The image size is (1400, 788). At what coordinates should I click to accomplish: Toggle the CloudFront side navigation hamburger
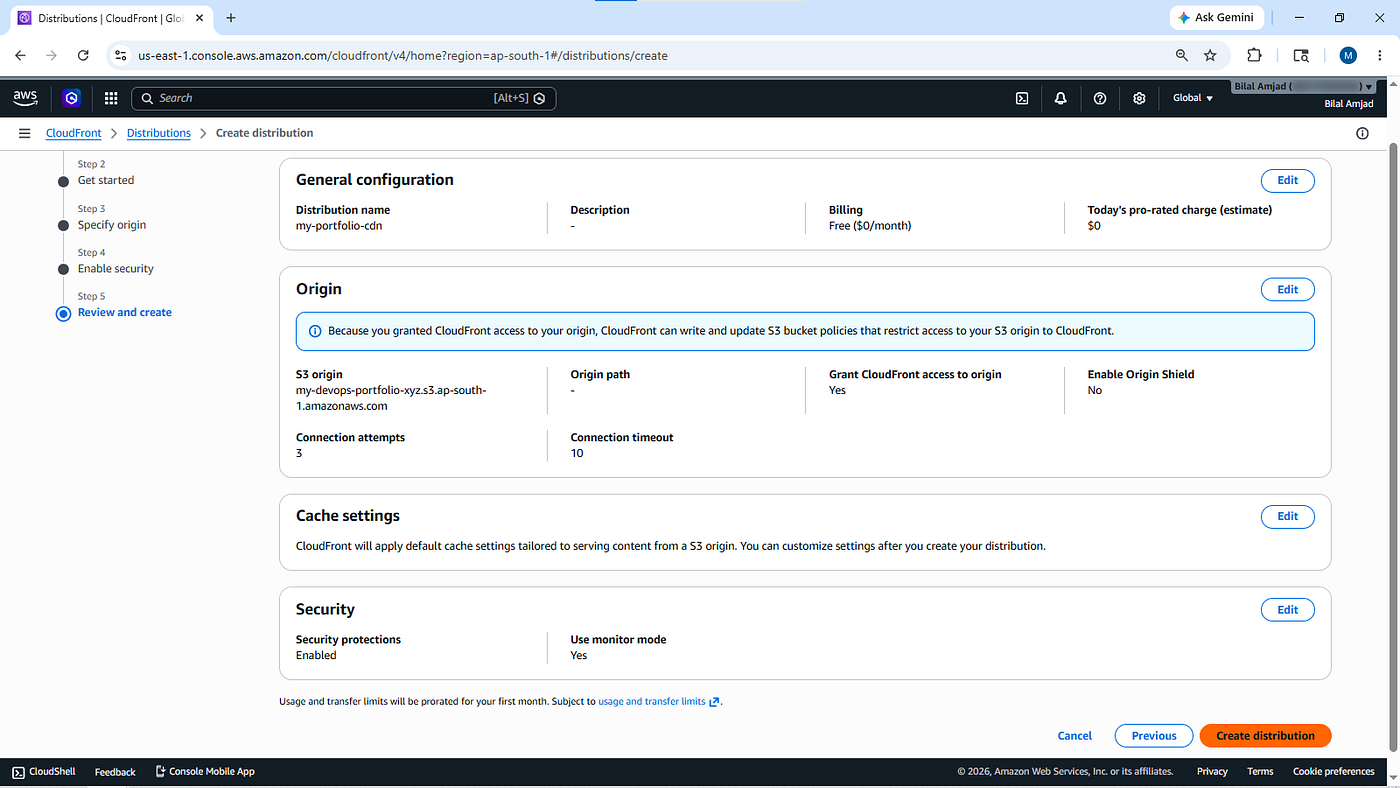(x=25, y=133)
